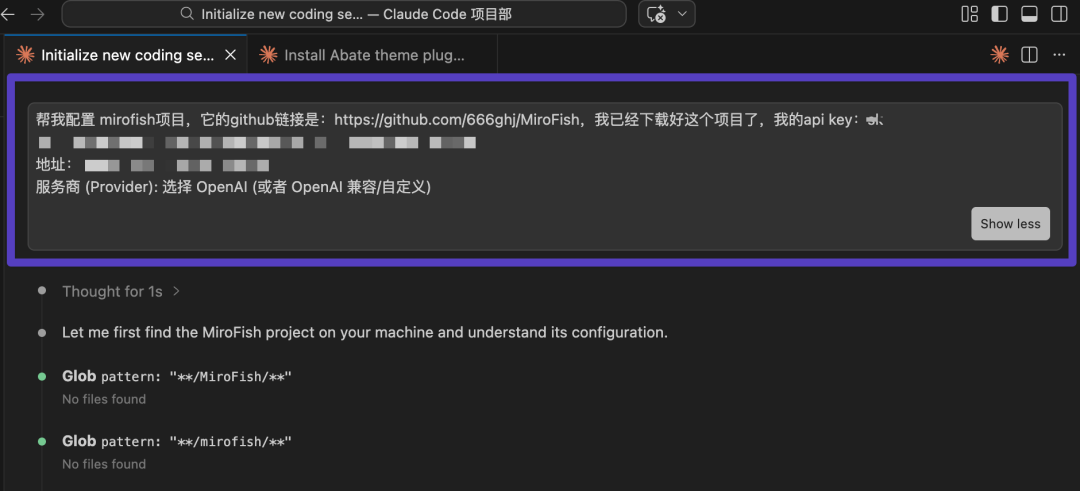The image size is (1080, 491).
Task: Select the Initialize new coding session tab
Action: coord(126,55)
